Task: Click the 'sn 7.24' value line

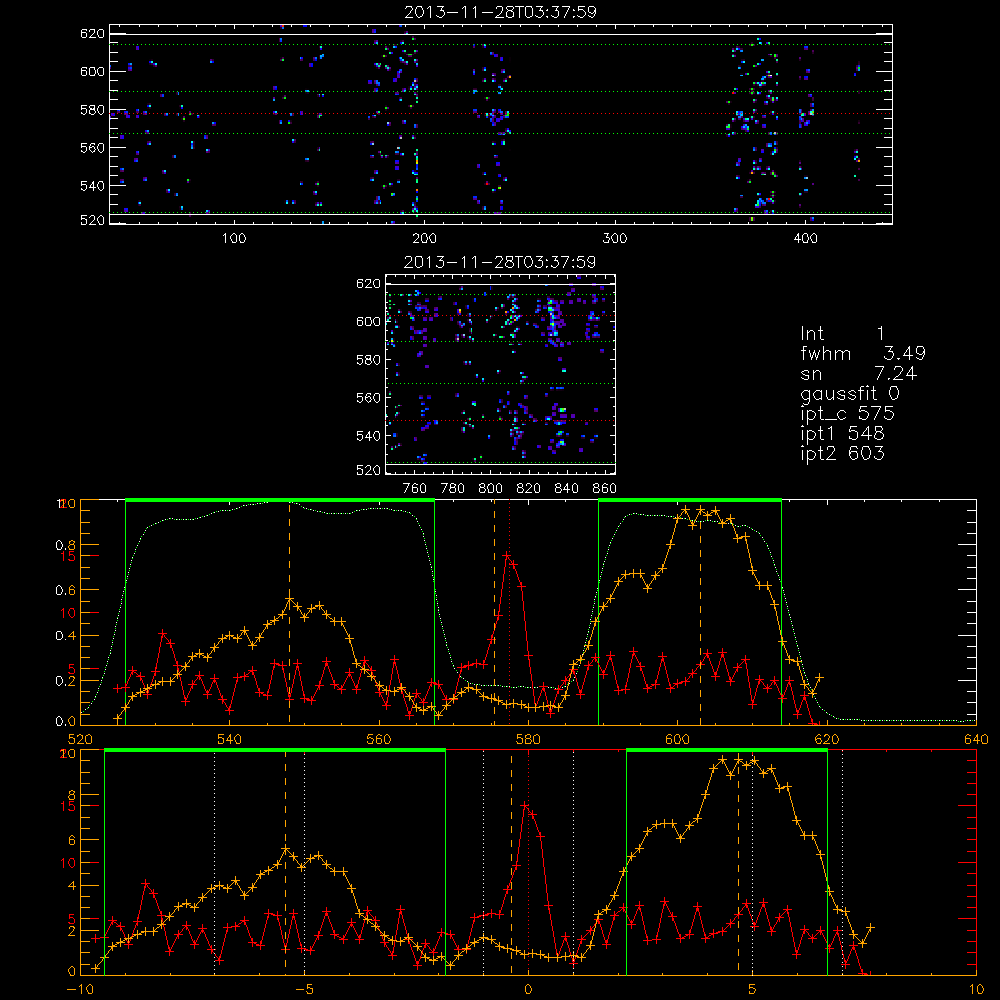Action: pos(858,373)
